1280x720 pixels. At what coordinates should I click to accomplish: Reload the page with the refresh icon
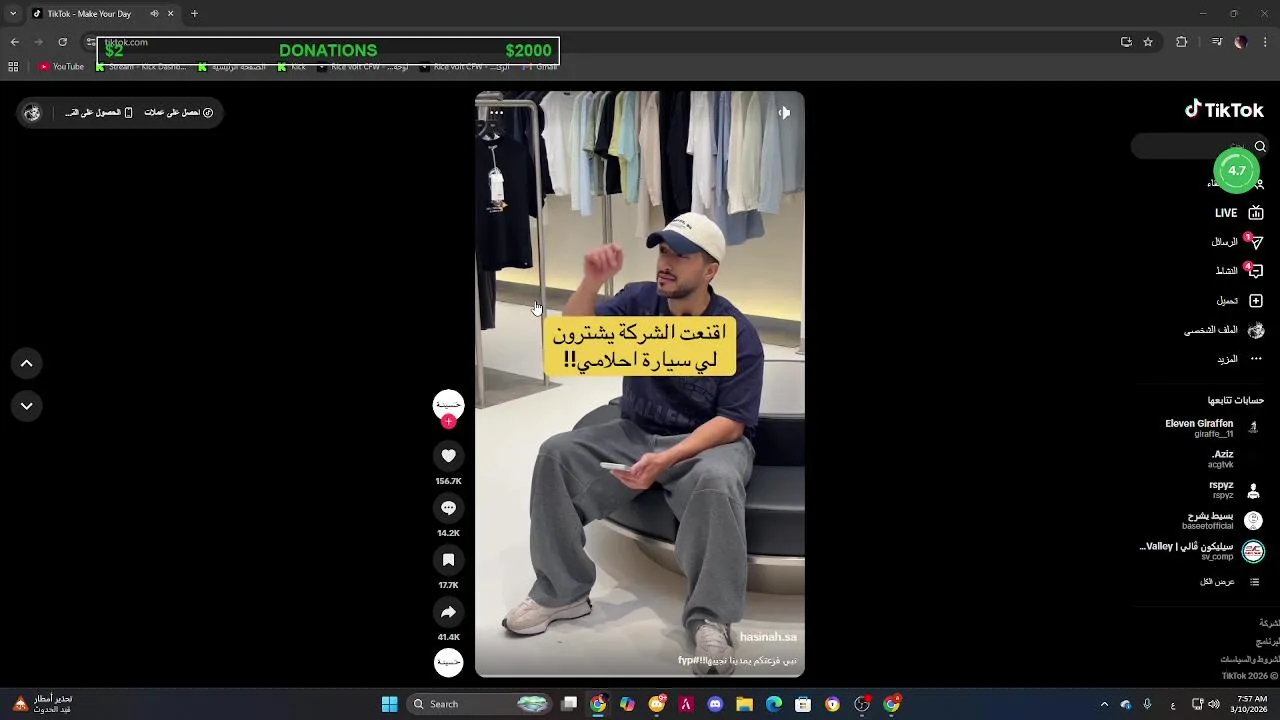[x=62, y=42]
